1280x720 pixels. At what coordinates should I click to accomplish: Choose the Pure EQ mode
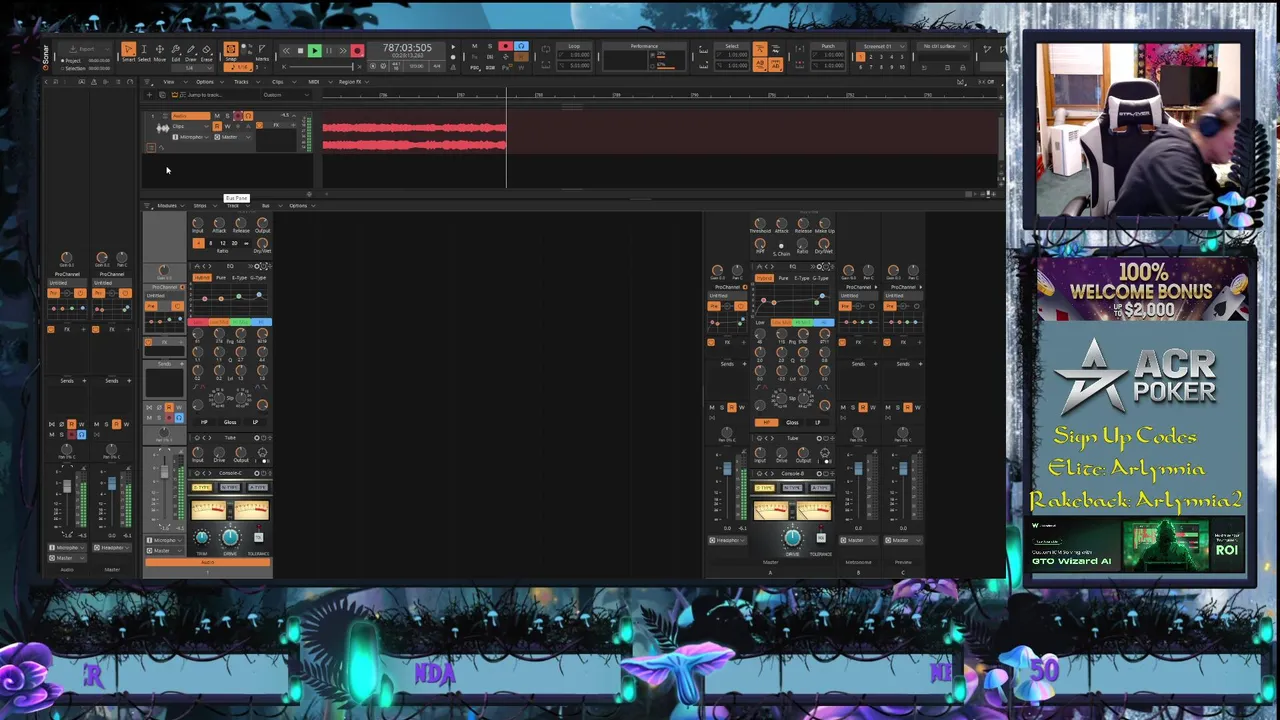tap(221, 278)
